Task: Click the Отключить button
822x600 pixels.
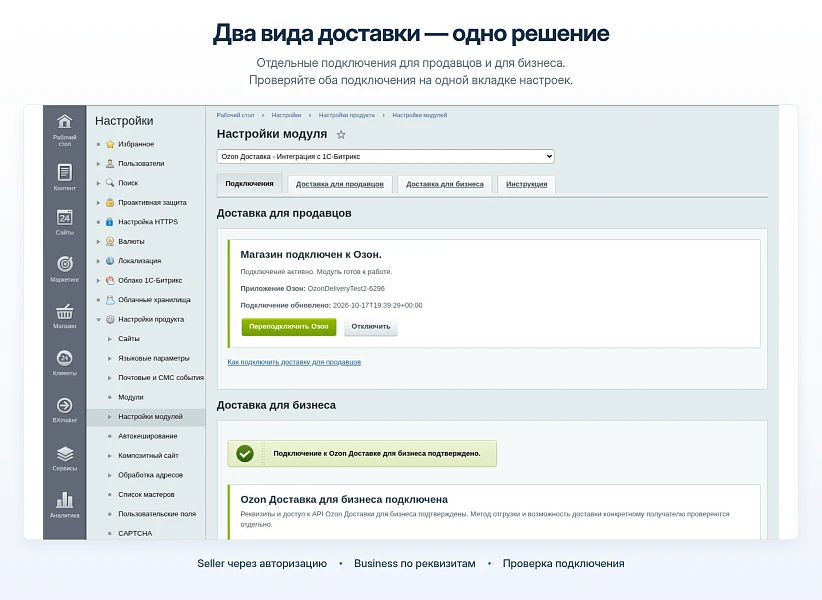Action: 371,326
